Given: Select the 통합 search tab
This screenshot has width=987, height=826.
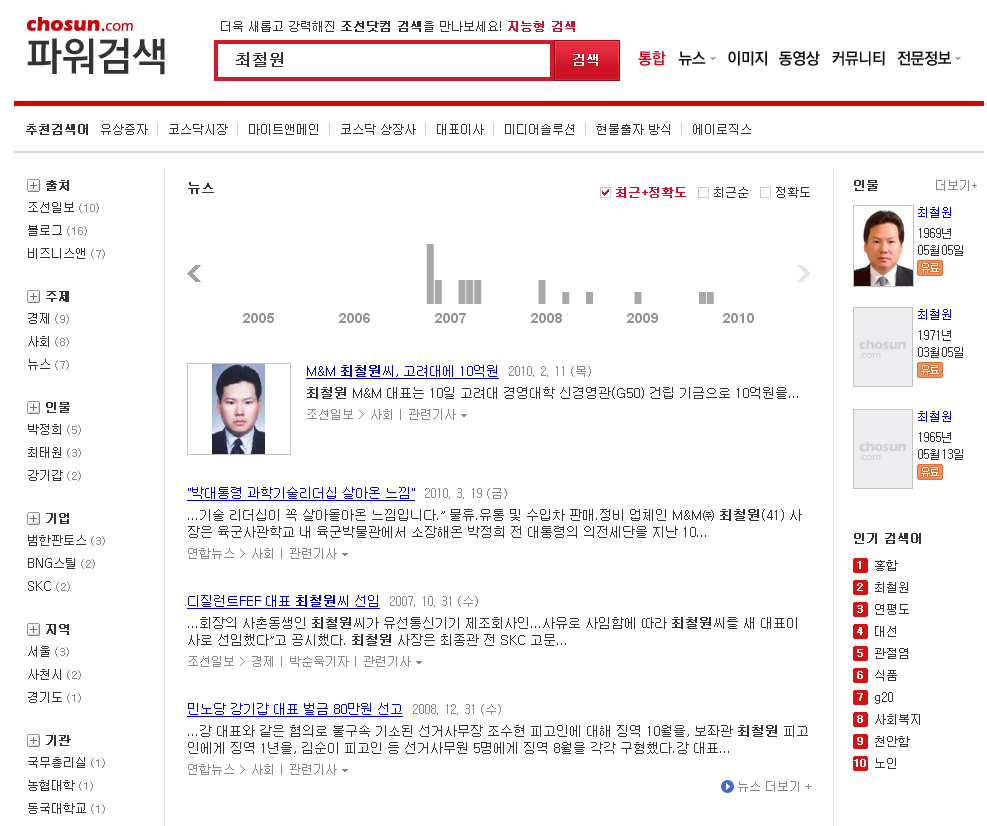Looking at the screenshot, I should 651,59.
